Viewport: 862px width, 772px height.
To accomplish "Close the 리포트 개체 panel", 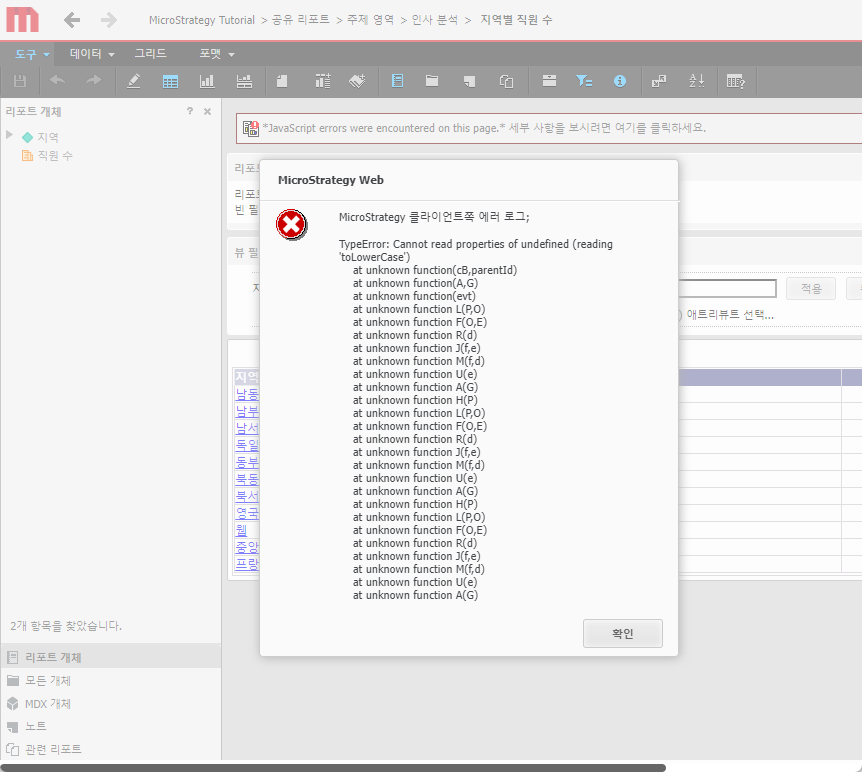I will (x=207, y=112).
